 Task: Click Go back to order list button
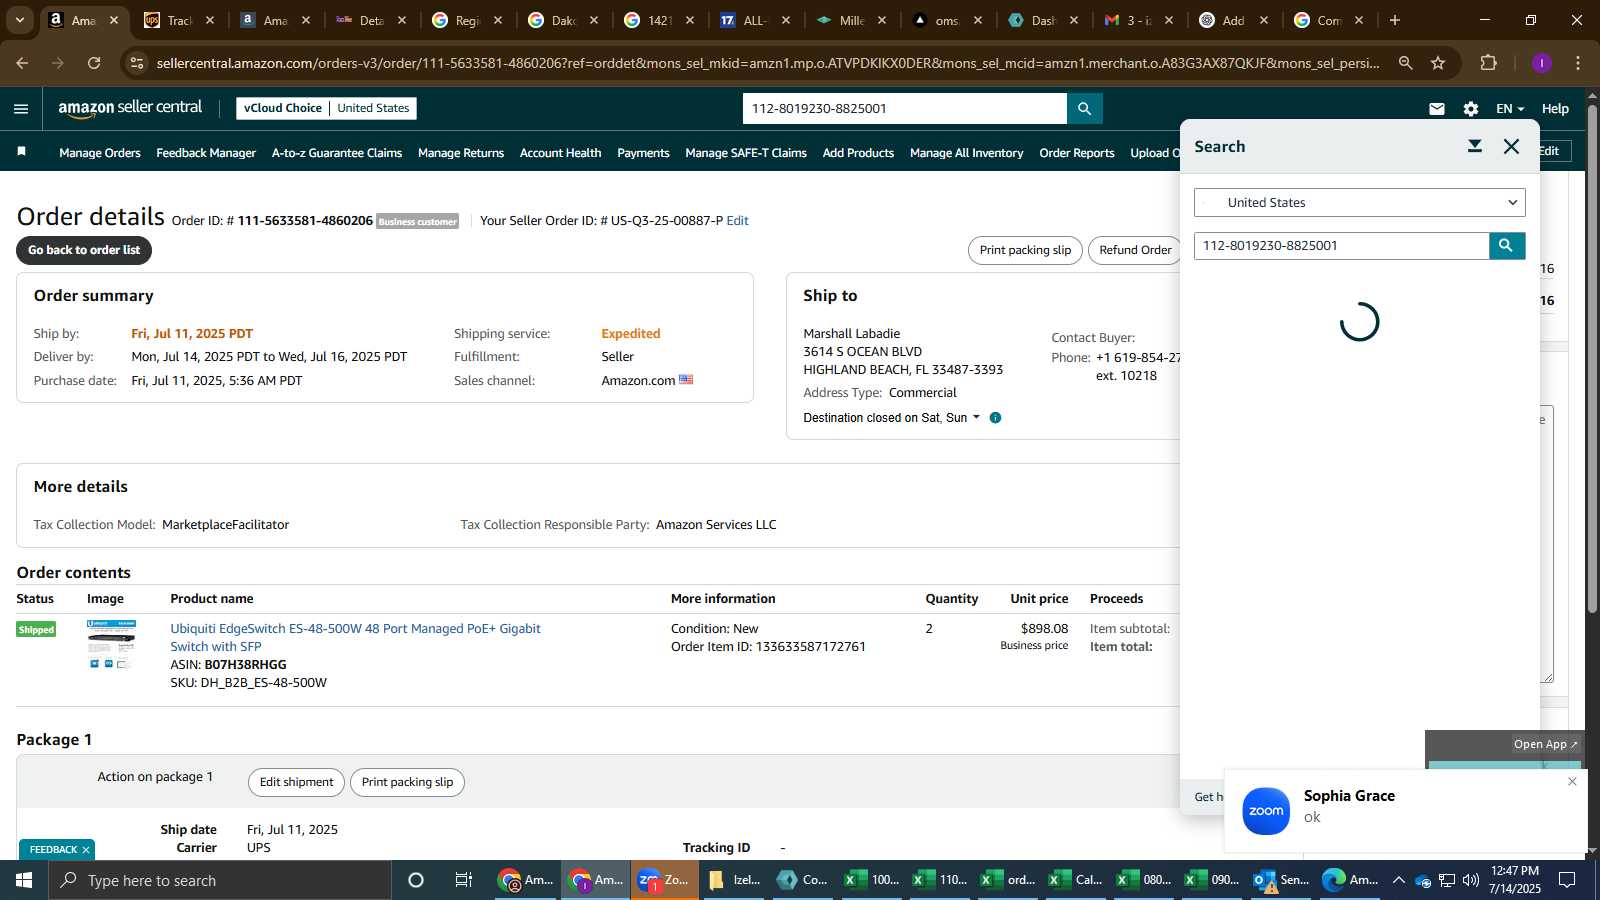(x=84, y=250)
